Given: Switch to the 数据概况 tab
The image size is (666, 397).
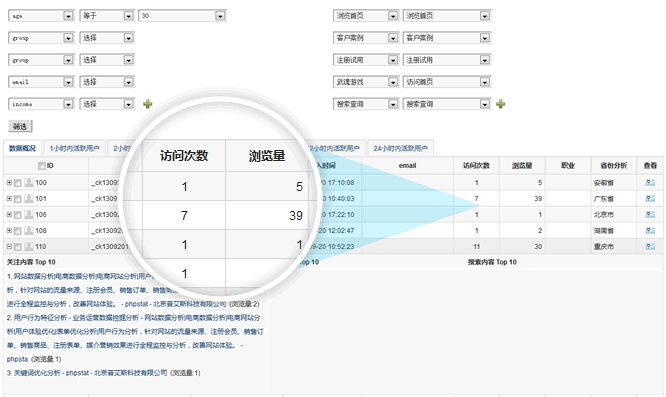Looking at the screenshot, I should [x=23, y=148].
